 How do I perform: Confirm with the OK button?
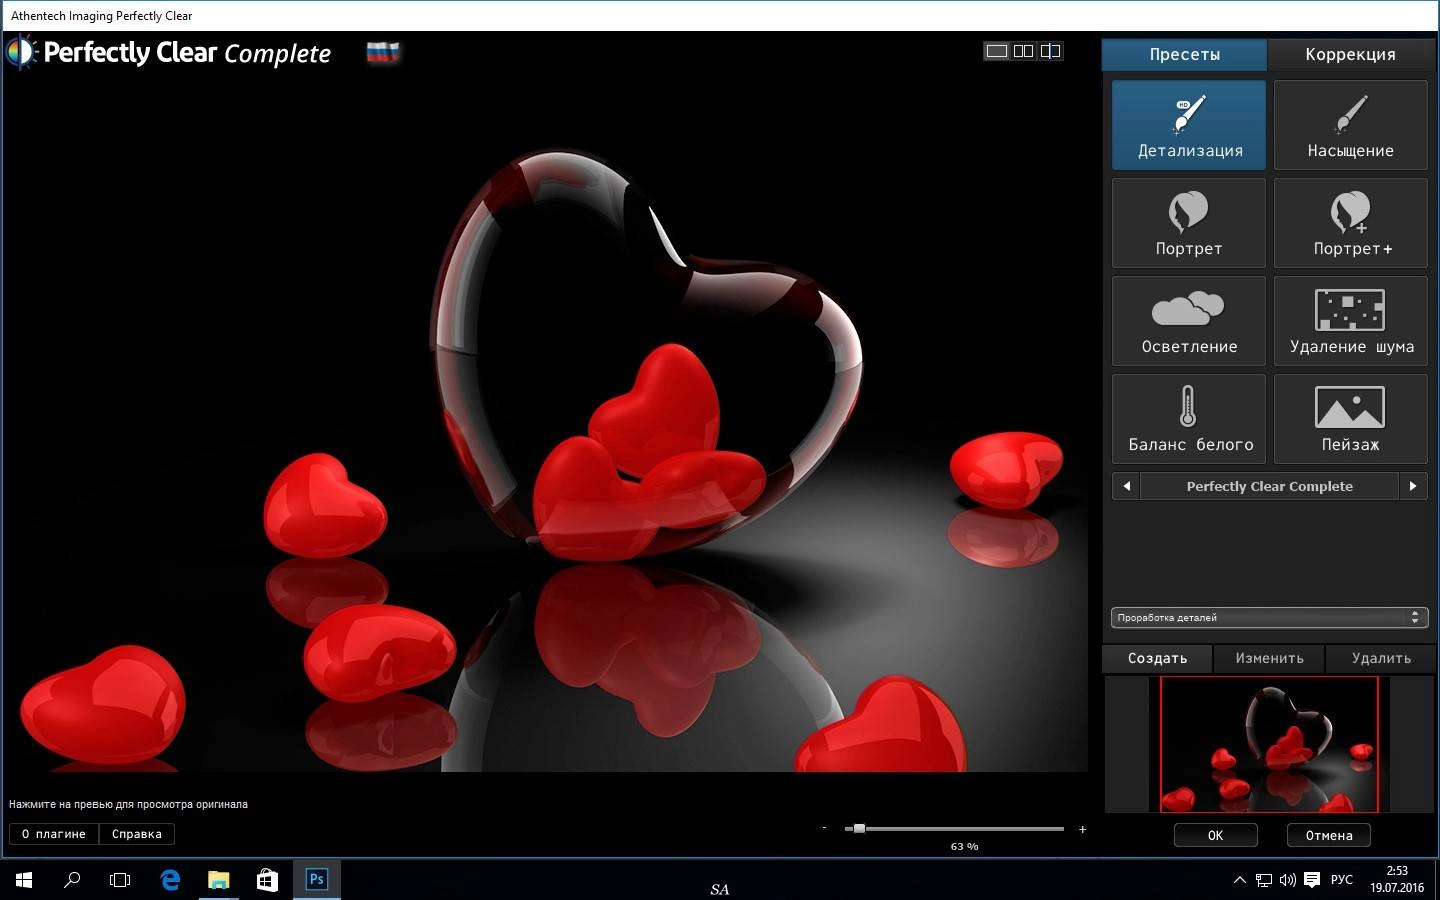[x=1216, y=835]
